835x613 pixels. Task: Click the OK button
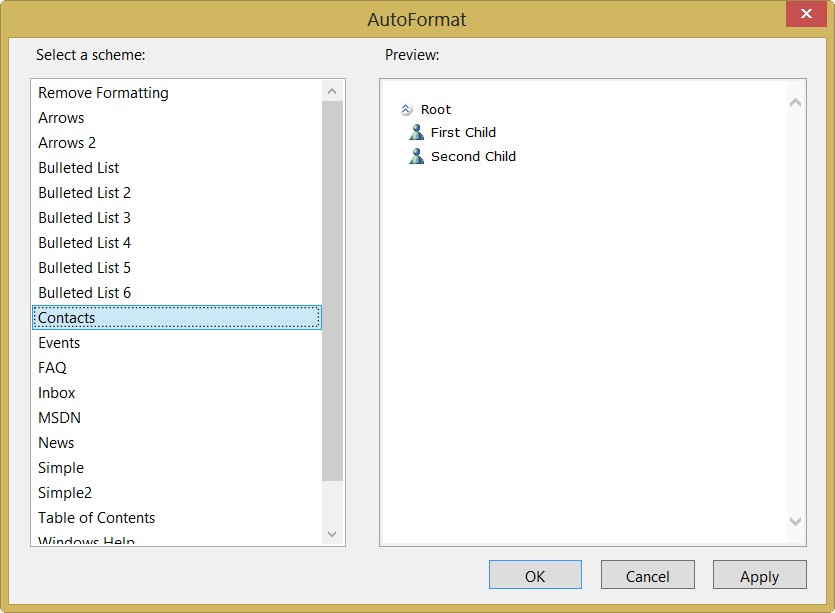tap(535, 575)
